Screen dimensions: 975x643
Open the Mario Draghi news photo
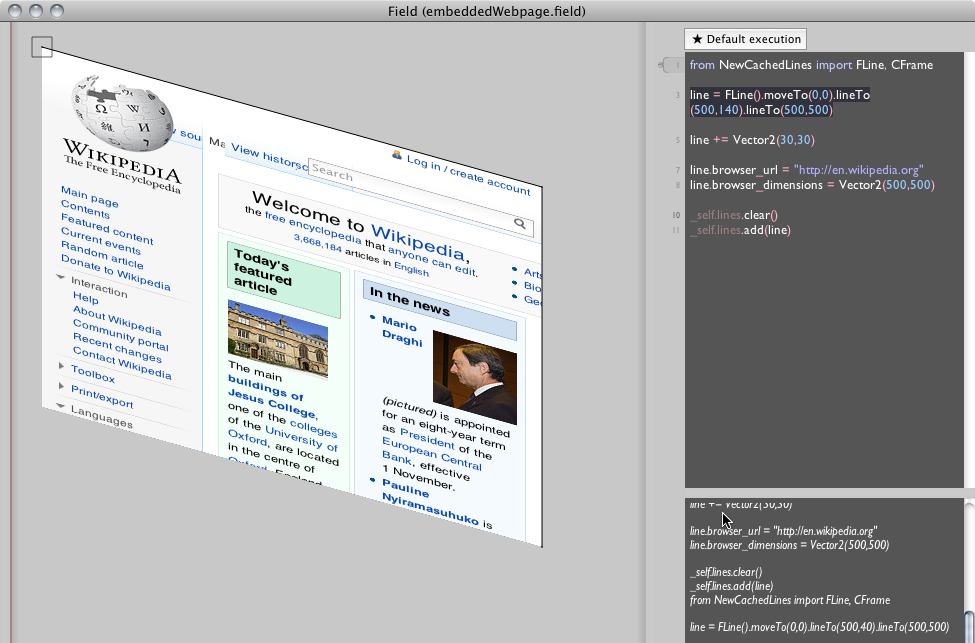(x=474, y=370)
